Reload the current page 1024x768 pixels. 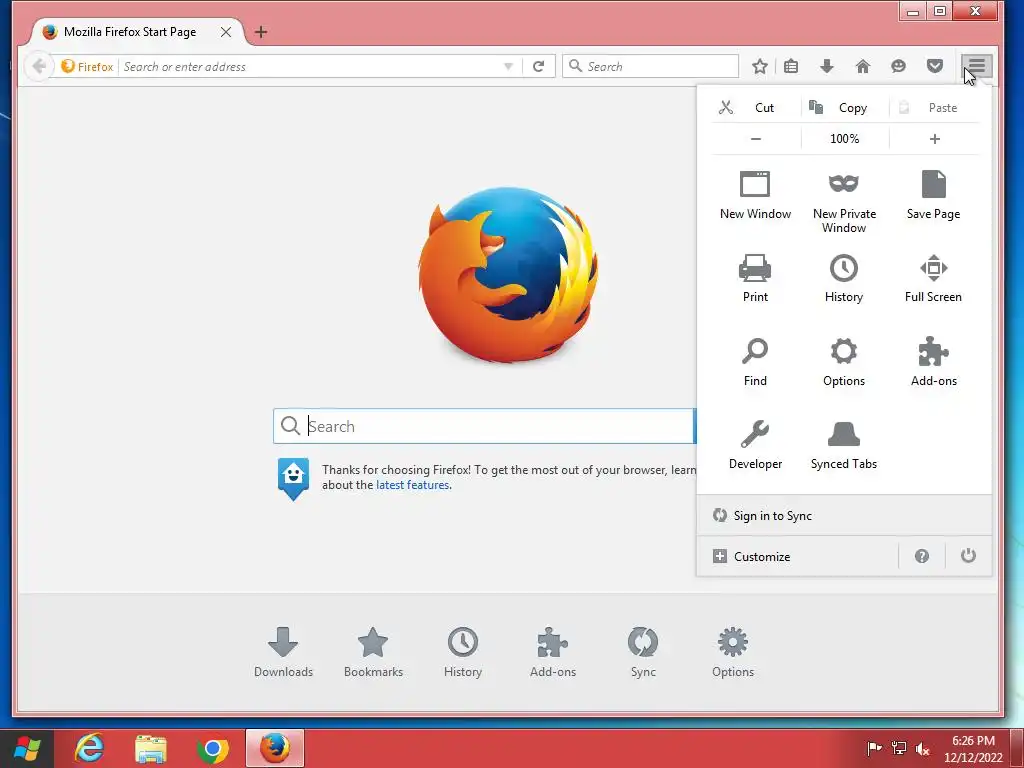pos(538,66)
